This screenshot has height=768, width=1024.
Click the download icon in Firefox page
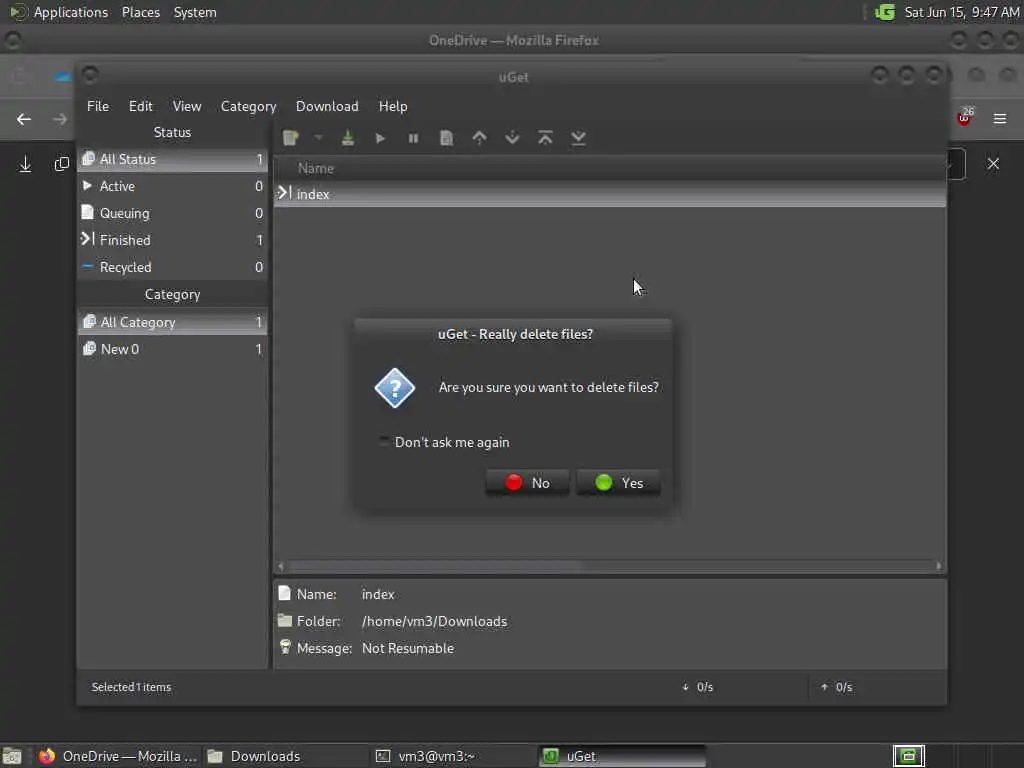(25, 163)
